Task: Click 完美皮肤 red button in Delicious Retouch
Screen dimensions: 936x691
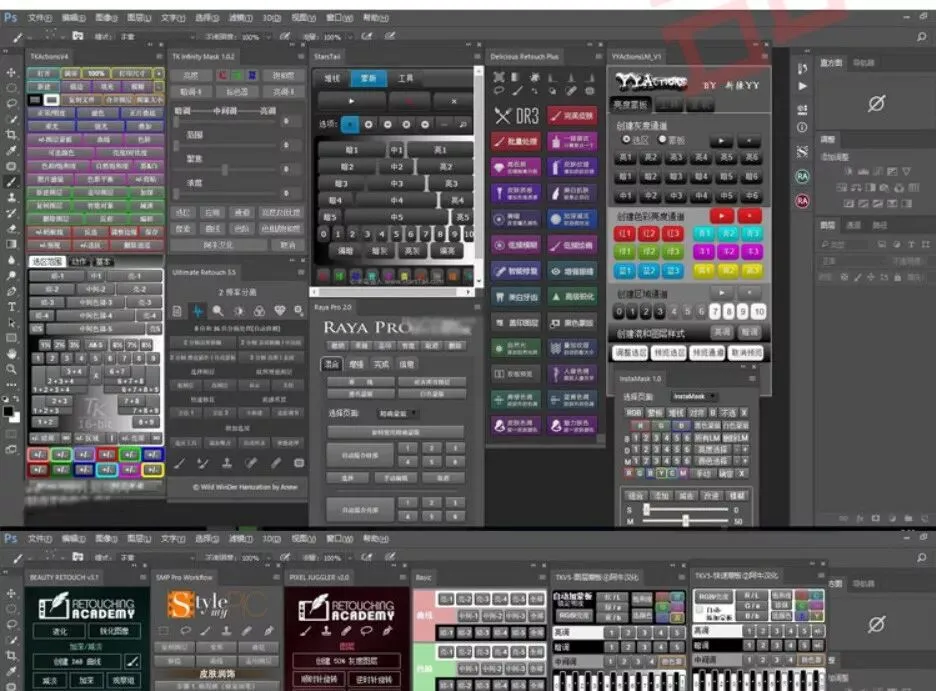Action: tap(572, 115)
